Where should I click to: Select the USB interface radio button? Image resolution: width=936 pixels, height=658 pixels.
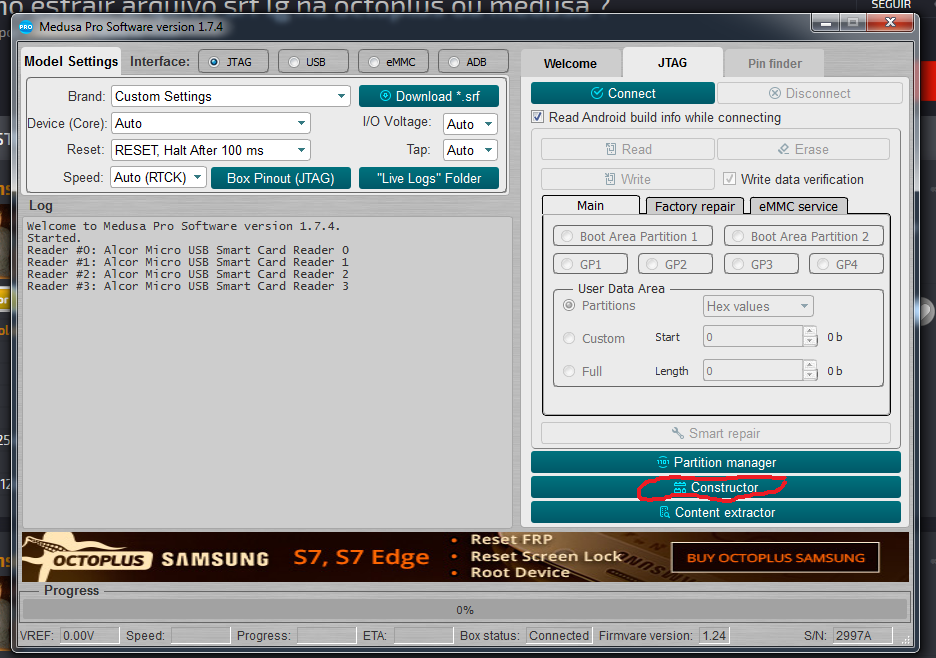tap(294, 62)
